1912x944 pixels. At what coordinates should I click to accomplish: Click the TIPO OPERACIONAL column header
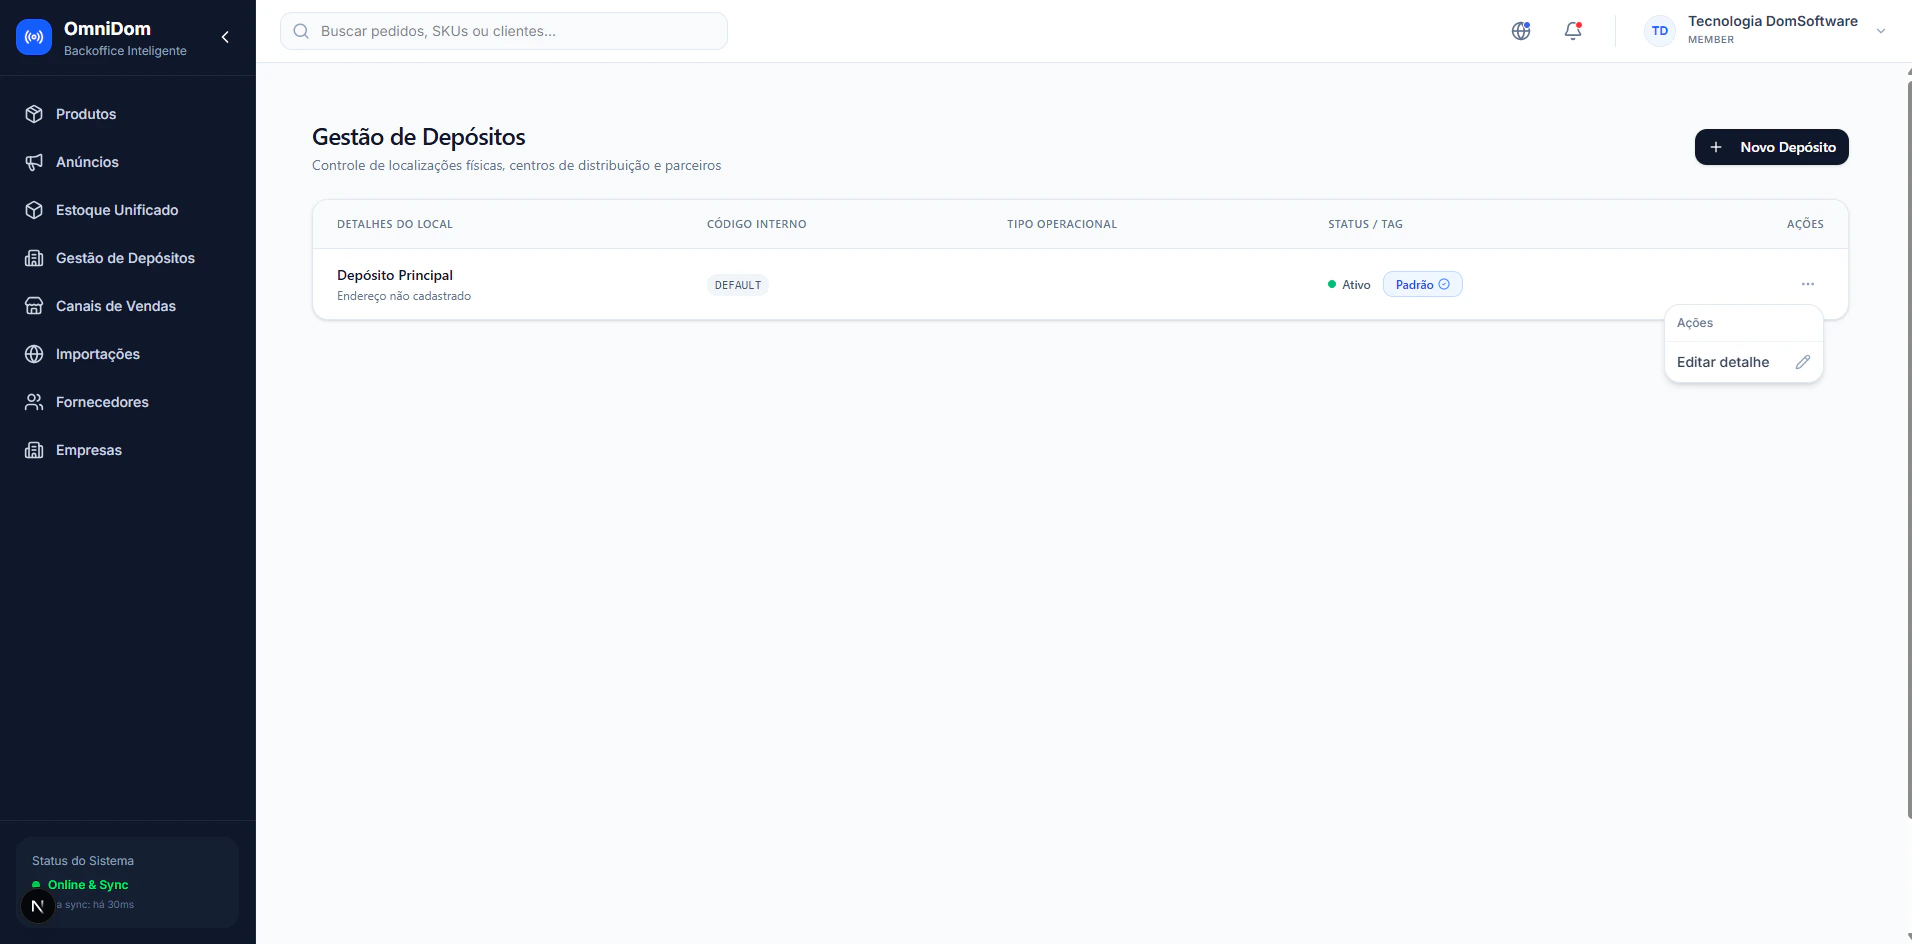coord(1062,224)
